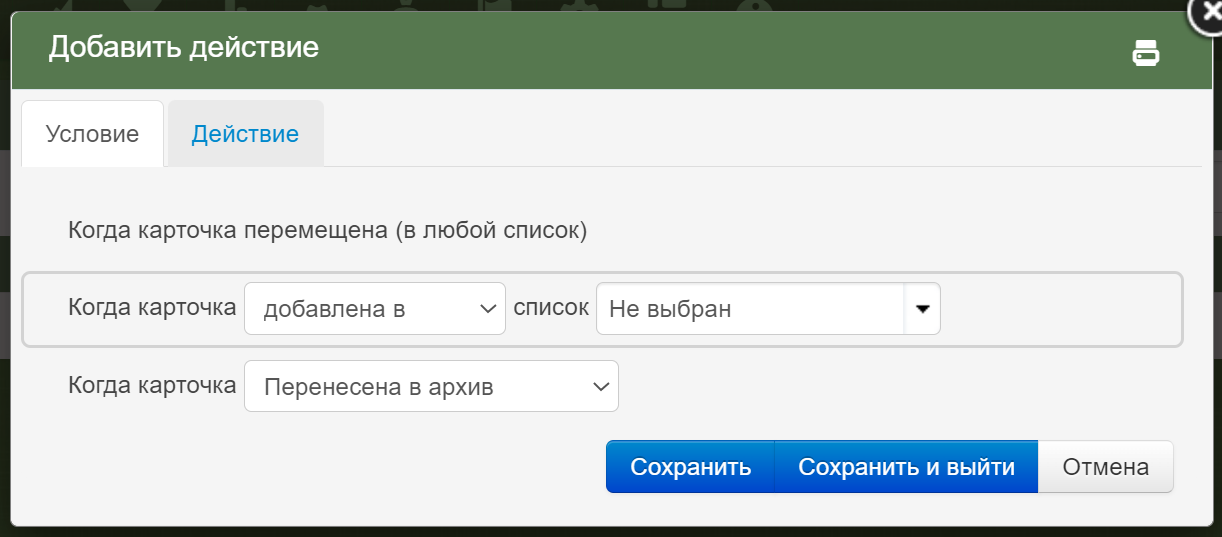The image size is (1222, 537).
Task: Click the 'Добавить действие' dialog title
Action: (184, 46)
